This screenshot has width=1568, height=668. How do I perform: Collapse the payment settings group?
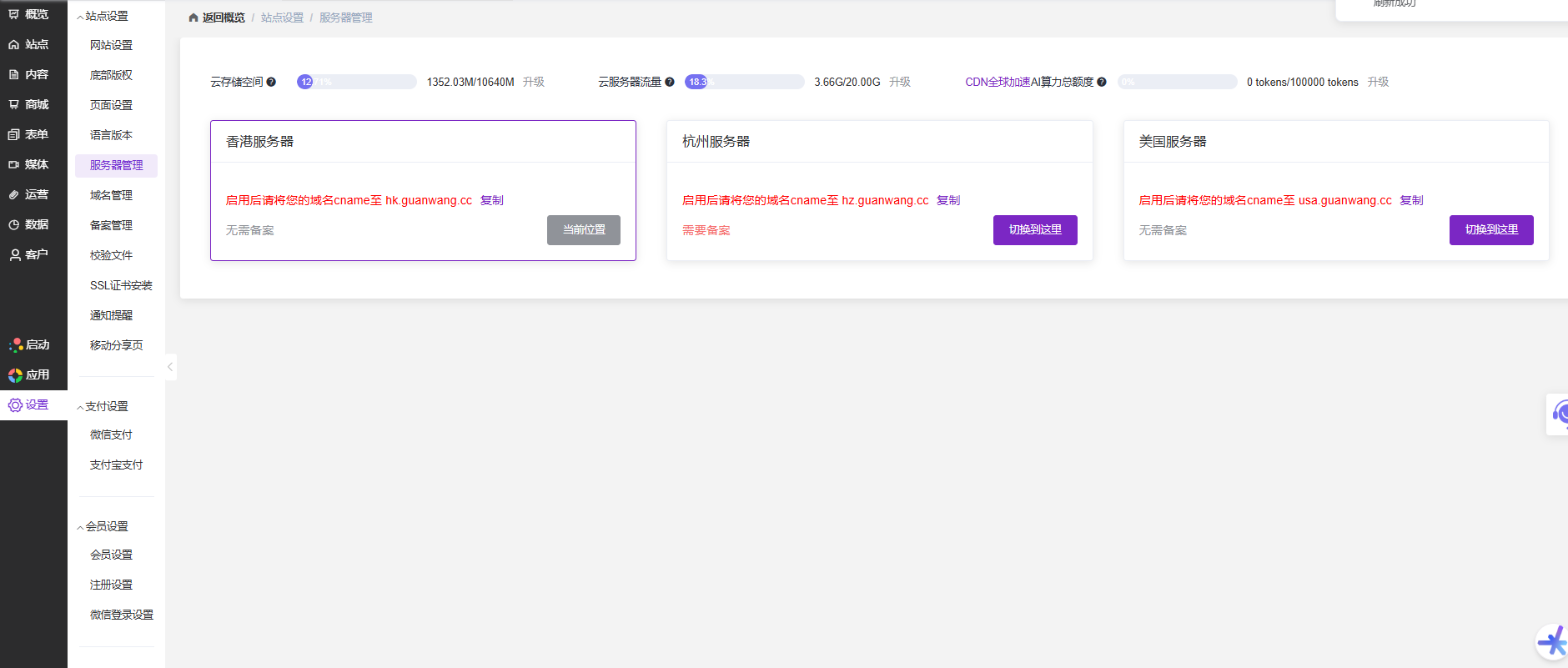click(81, 407)
